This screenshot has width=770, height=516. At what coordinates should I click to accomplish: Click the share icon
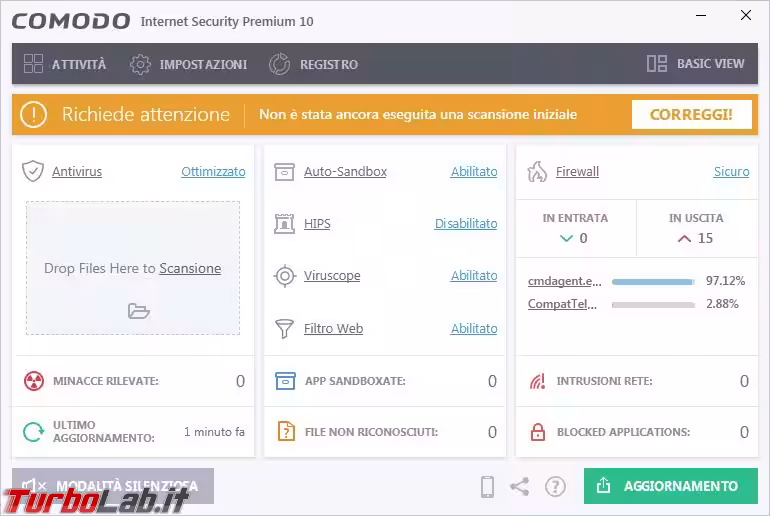[x=520, y=487]
